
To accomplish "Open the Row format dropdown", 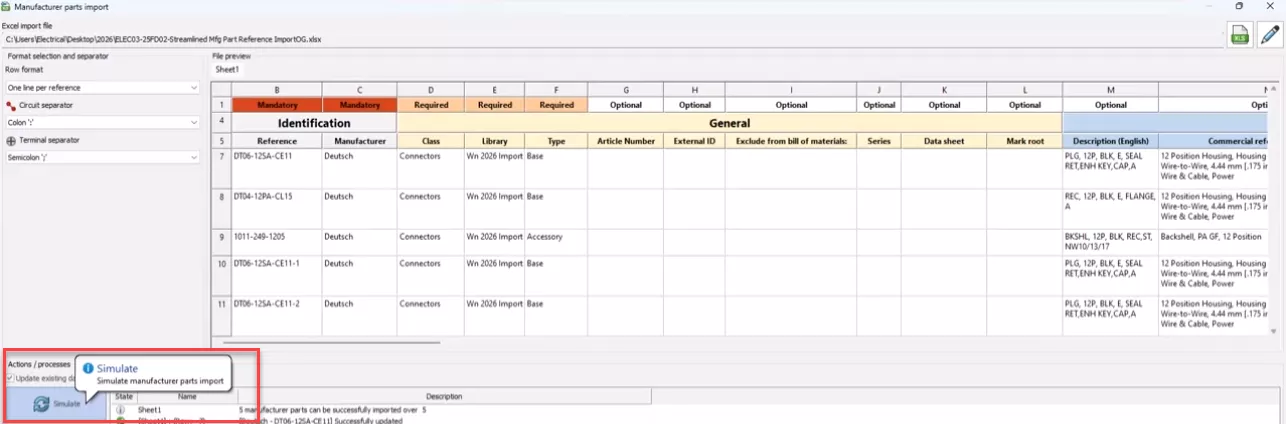I will [x=102, y=88].
